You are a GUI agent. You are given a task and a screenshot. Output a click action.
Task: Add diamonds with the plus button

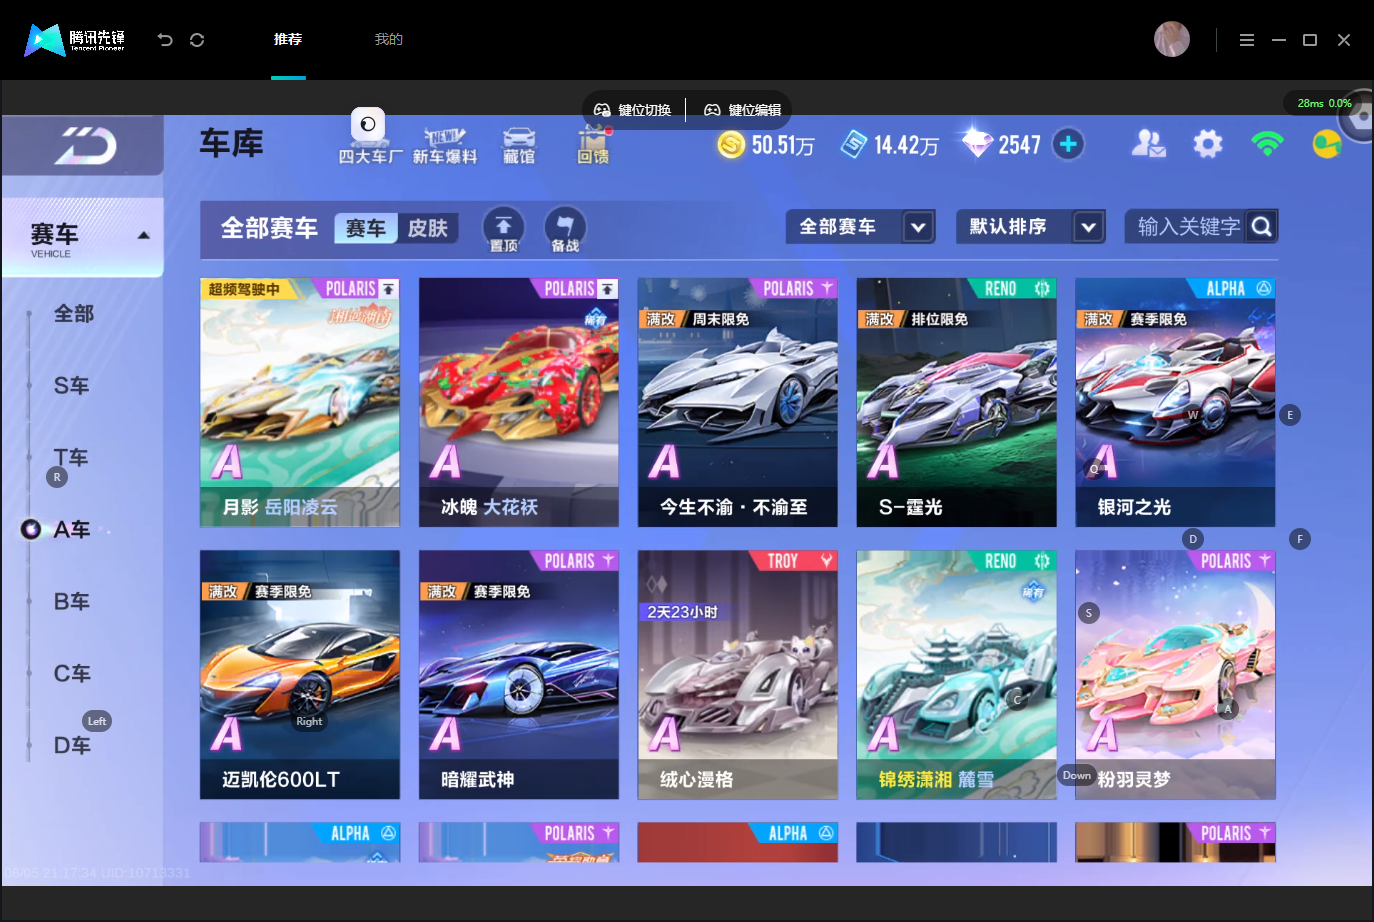pyautogui.click(x=1068, y=144)
